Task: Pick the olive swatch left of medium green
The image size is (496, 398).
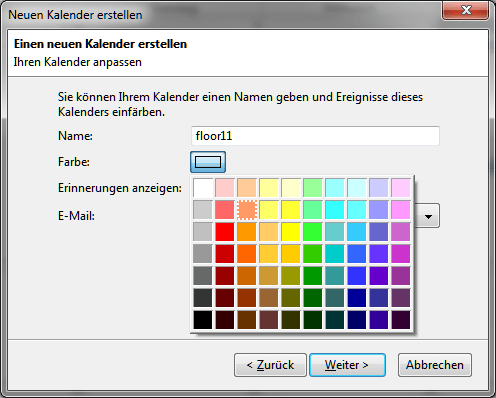Action: pyautogui.click(x=291, y=276)
